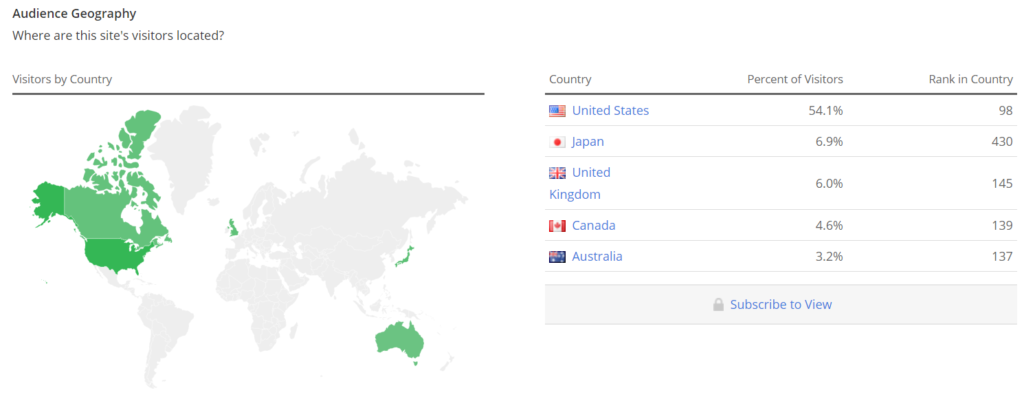Select the United States on the map
This screenshot has width=1024, height=408.
(114, 257)
